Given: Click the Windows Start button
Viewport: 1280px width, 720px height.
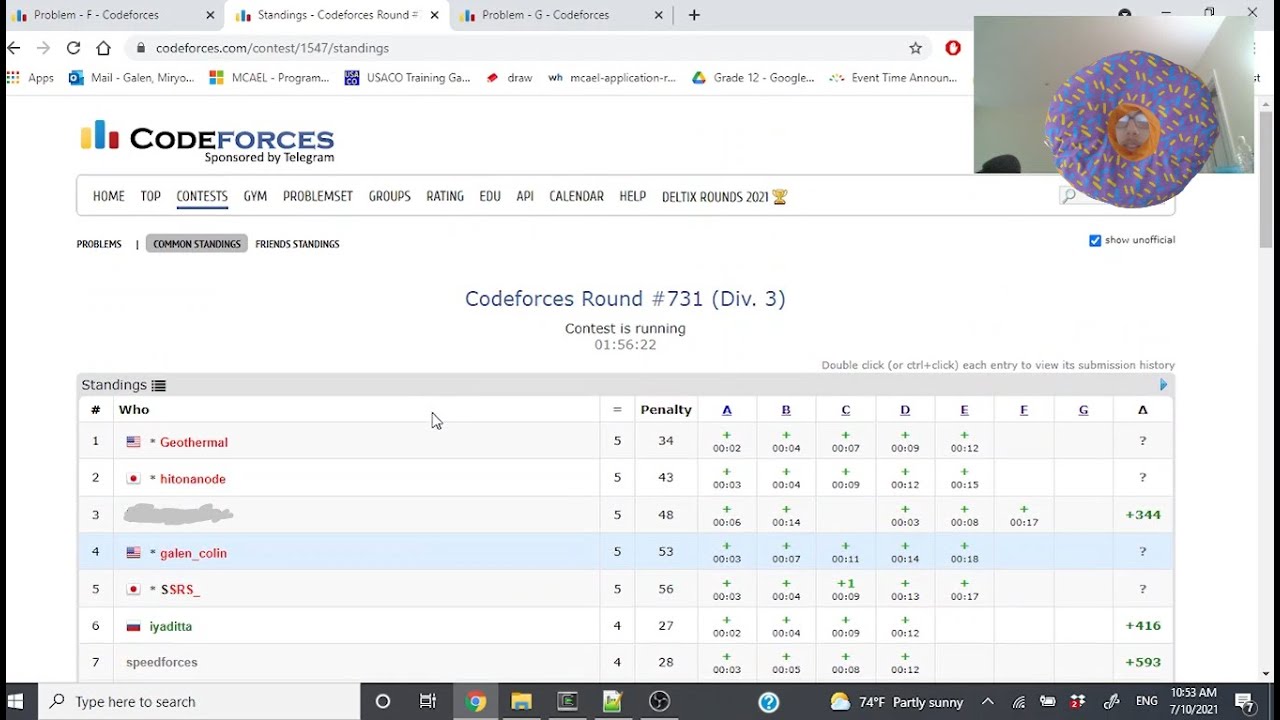Looking at the screenshot, I should click(x=18, y=701).
